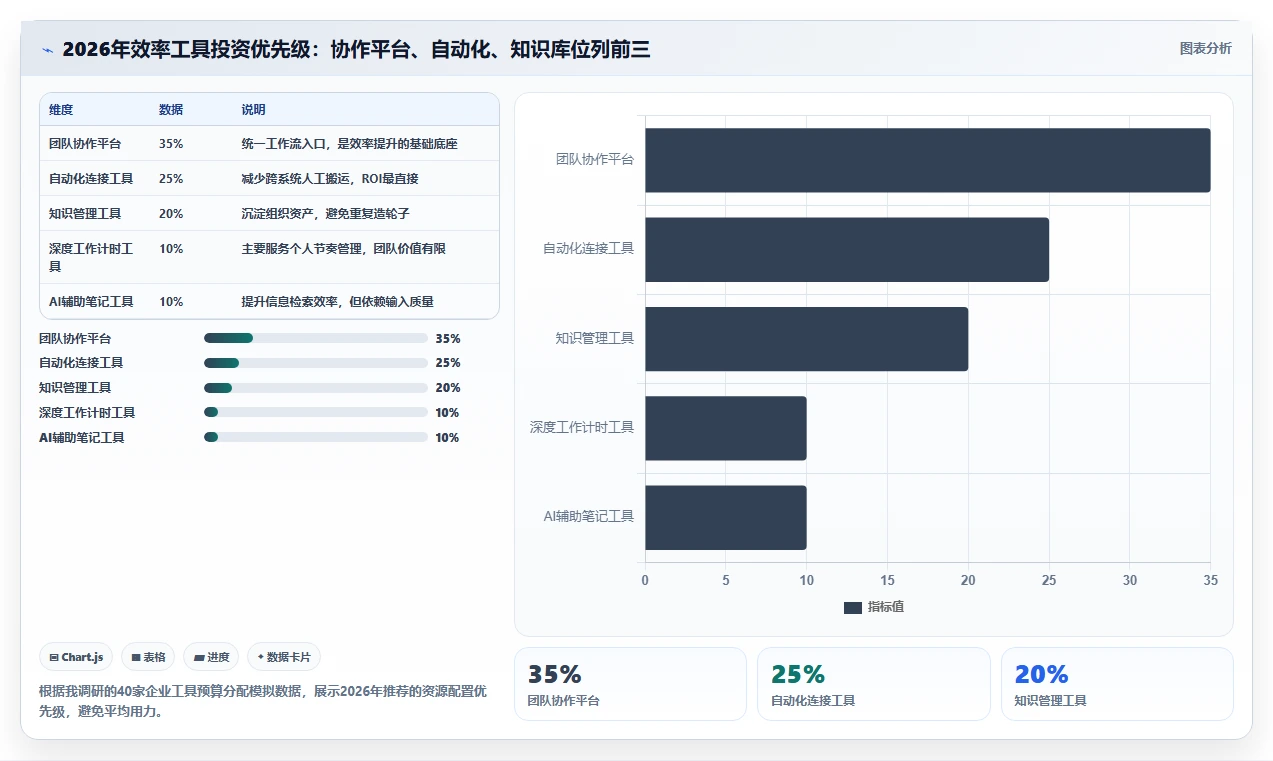This screenshot has height=761, width=1273.
Task: Click the 15 tick on the x-axis
Action: 887,580
